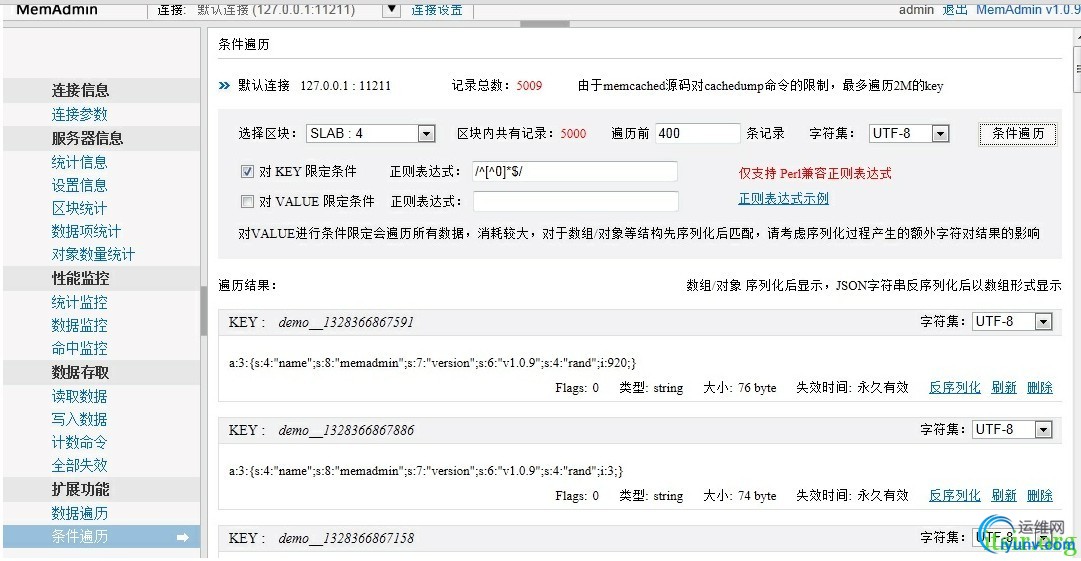
Task: Open 计数命令 sidebar item
Action: click(x=79, y=442)
